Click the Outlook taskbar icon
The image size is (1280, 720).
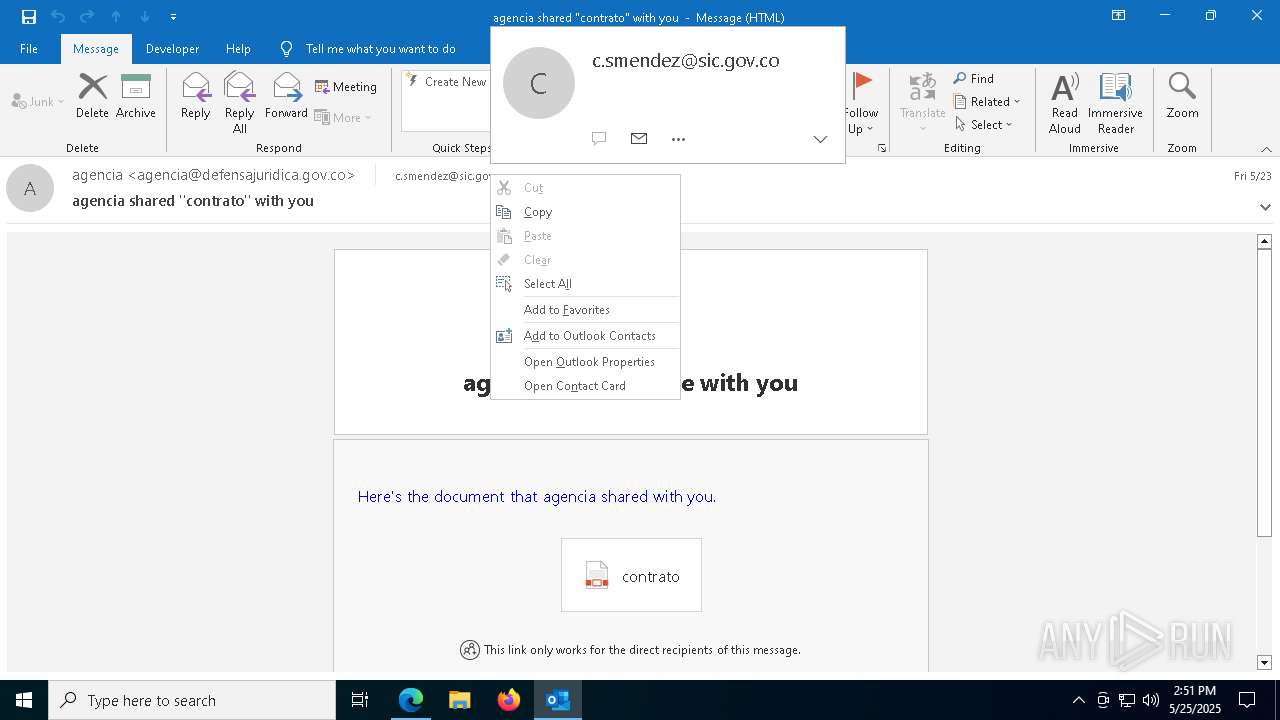pyautogui.click(x=558, y=700)
